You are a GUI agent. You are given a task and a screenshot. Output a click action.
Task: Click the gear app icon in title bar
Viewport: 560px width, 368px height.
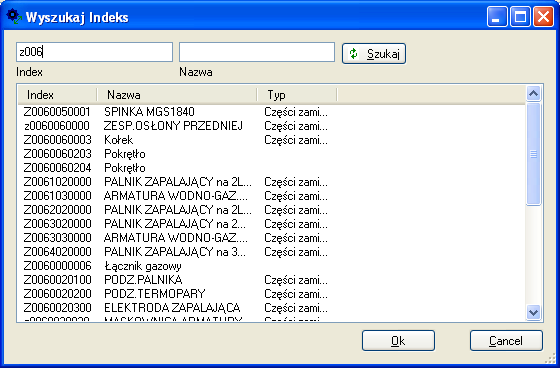point(14,17)
